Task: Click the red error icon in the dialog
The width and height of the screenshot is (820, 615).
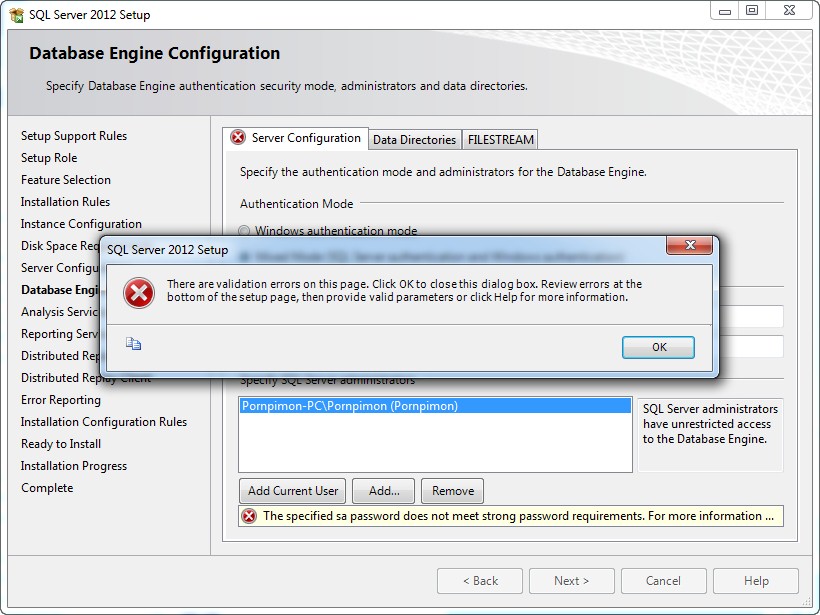Action: (138, 292)
